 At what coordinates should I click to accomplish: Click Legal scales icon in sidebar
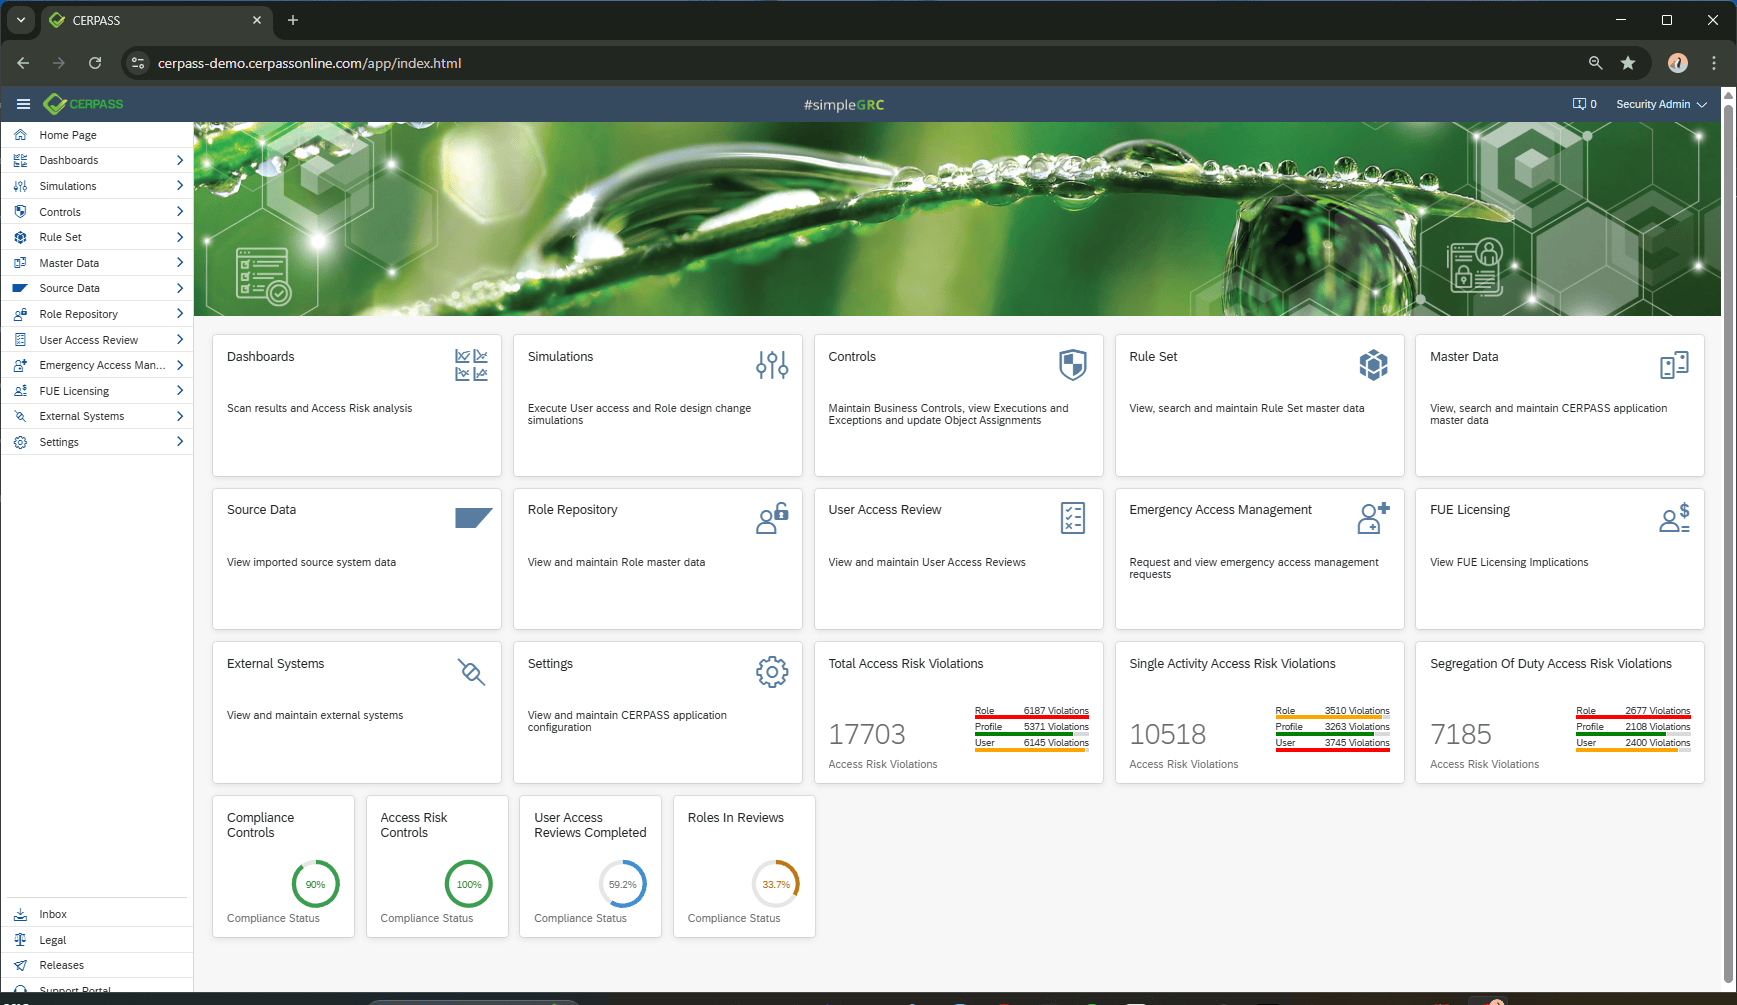(20, 940)
